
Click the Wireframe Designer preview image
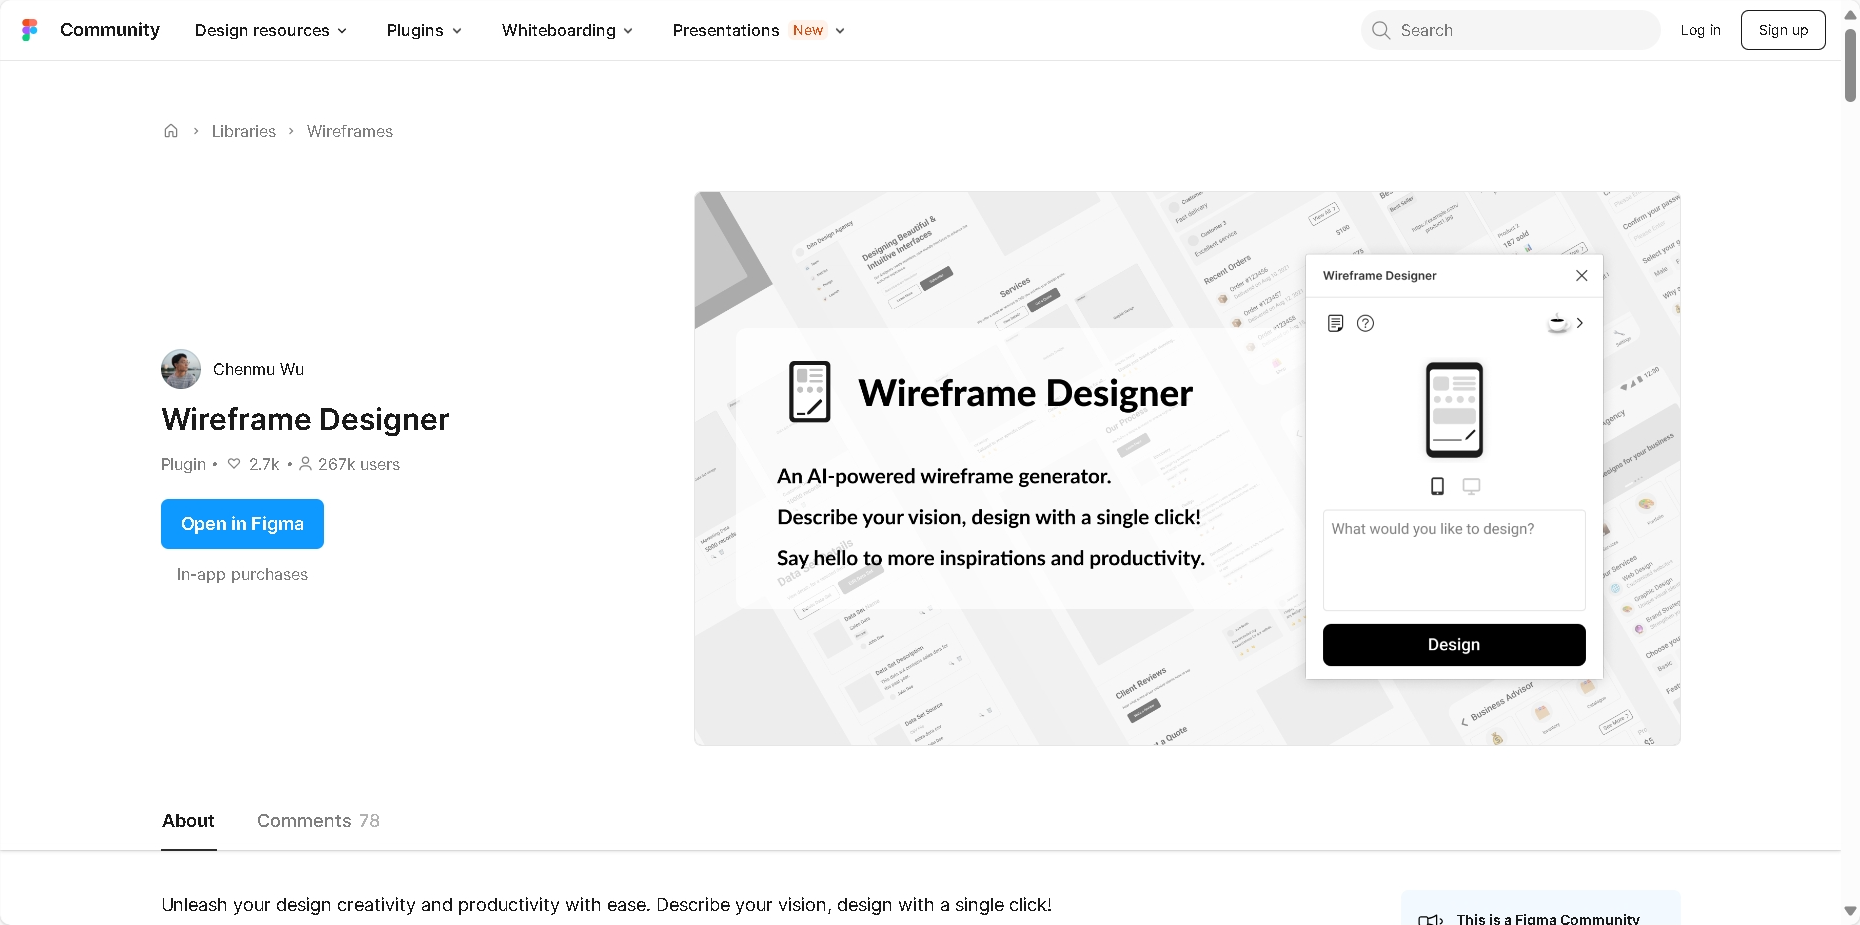click(1187, 468)
